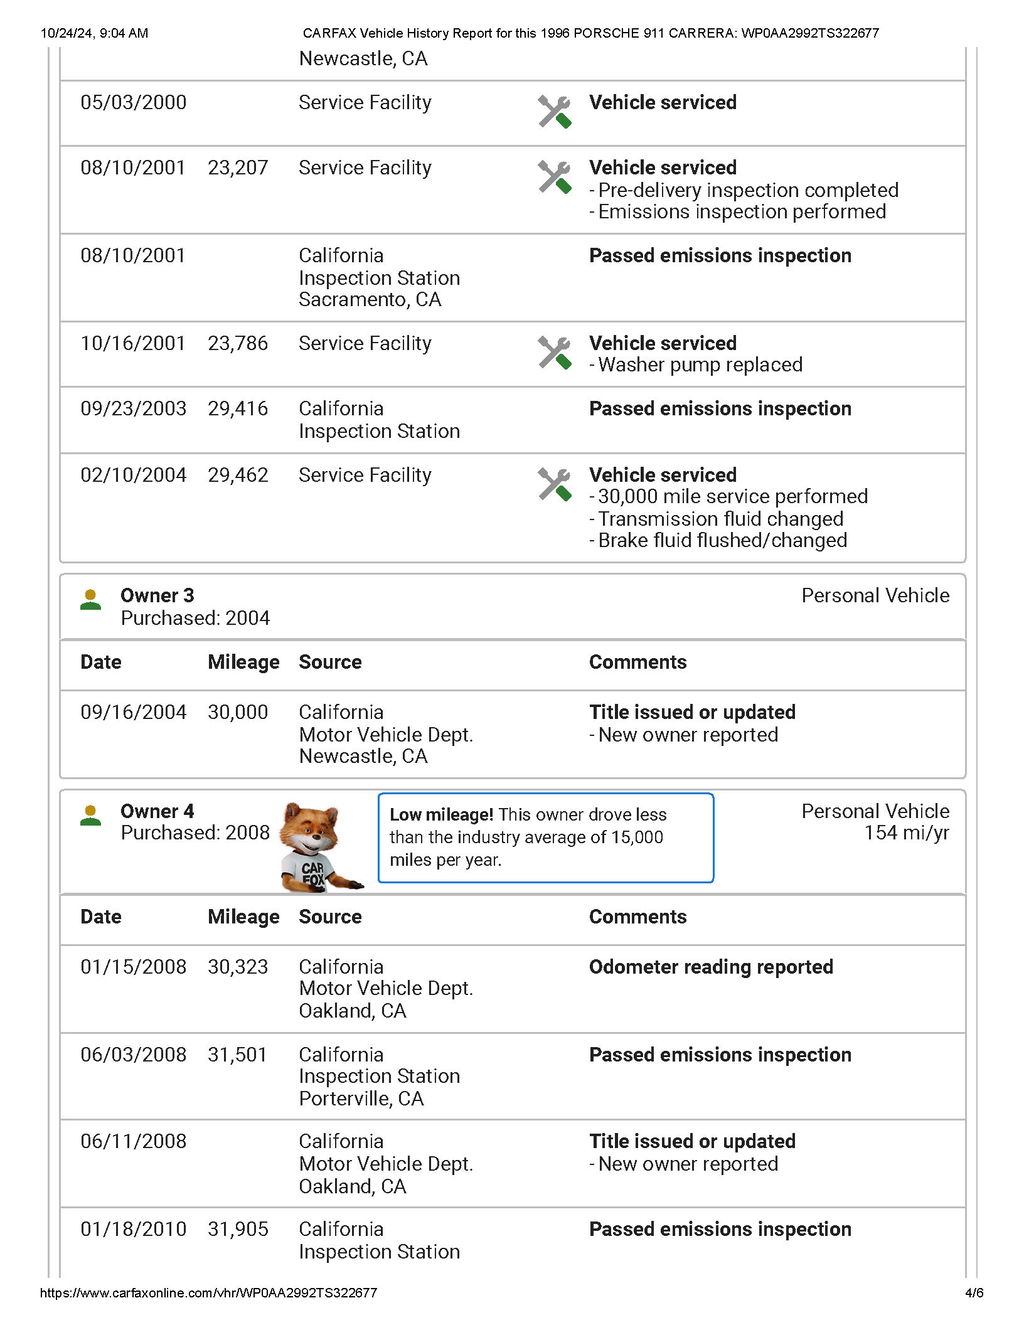Click the CARFAX Vehicle History Report header title

590,33
